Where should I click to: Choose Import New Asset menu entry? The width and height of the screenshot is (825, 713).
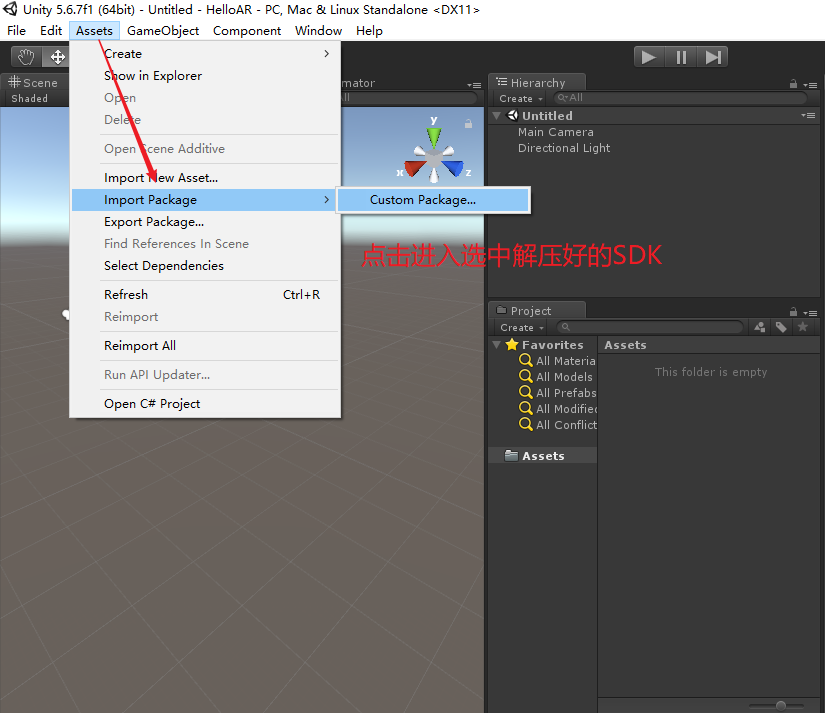point(204,178)
